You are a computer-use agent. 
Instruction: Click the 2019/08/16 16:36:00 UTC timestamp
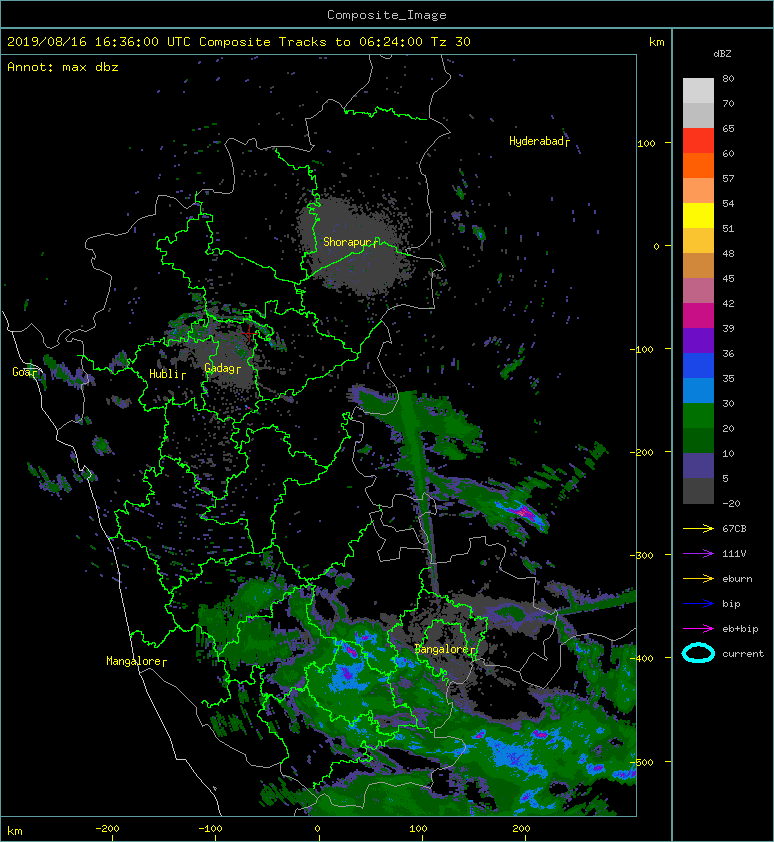click(x=99, y=42)
